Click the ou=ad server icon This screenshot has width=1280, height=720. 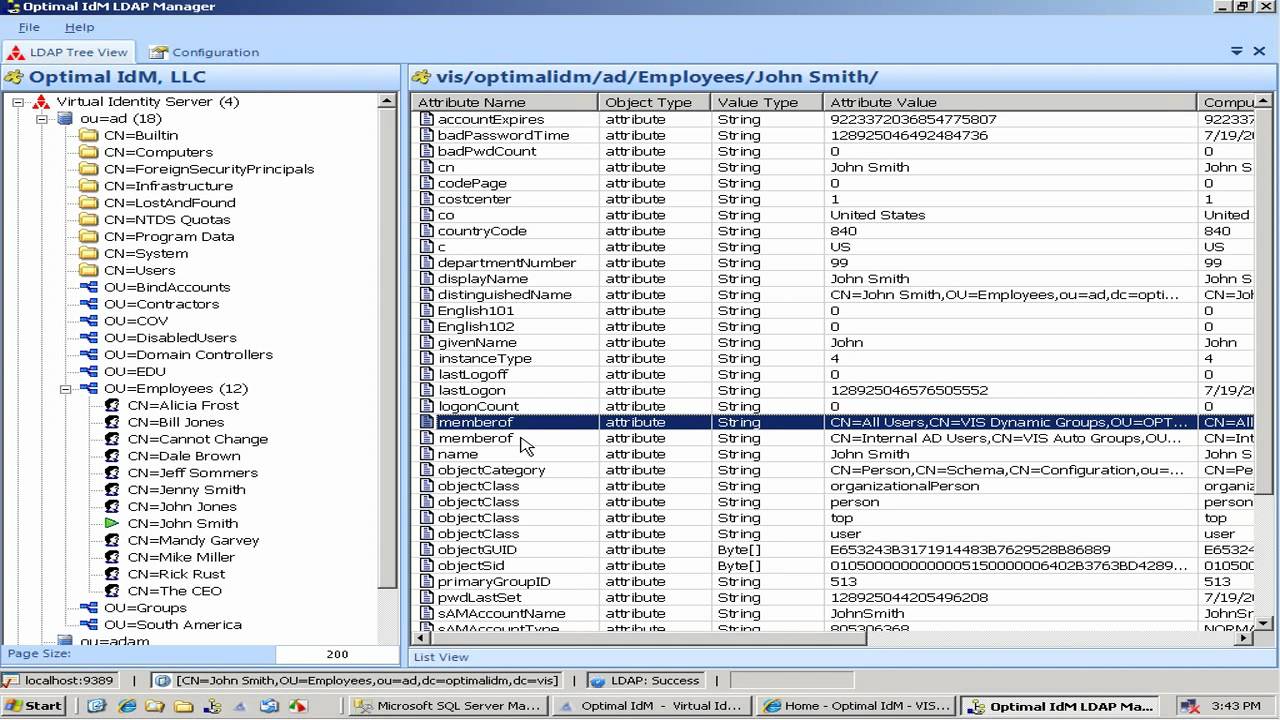(65, 119)
